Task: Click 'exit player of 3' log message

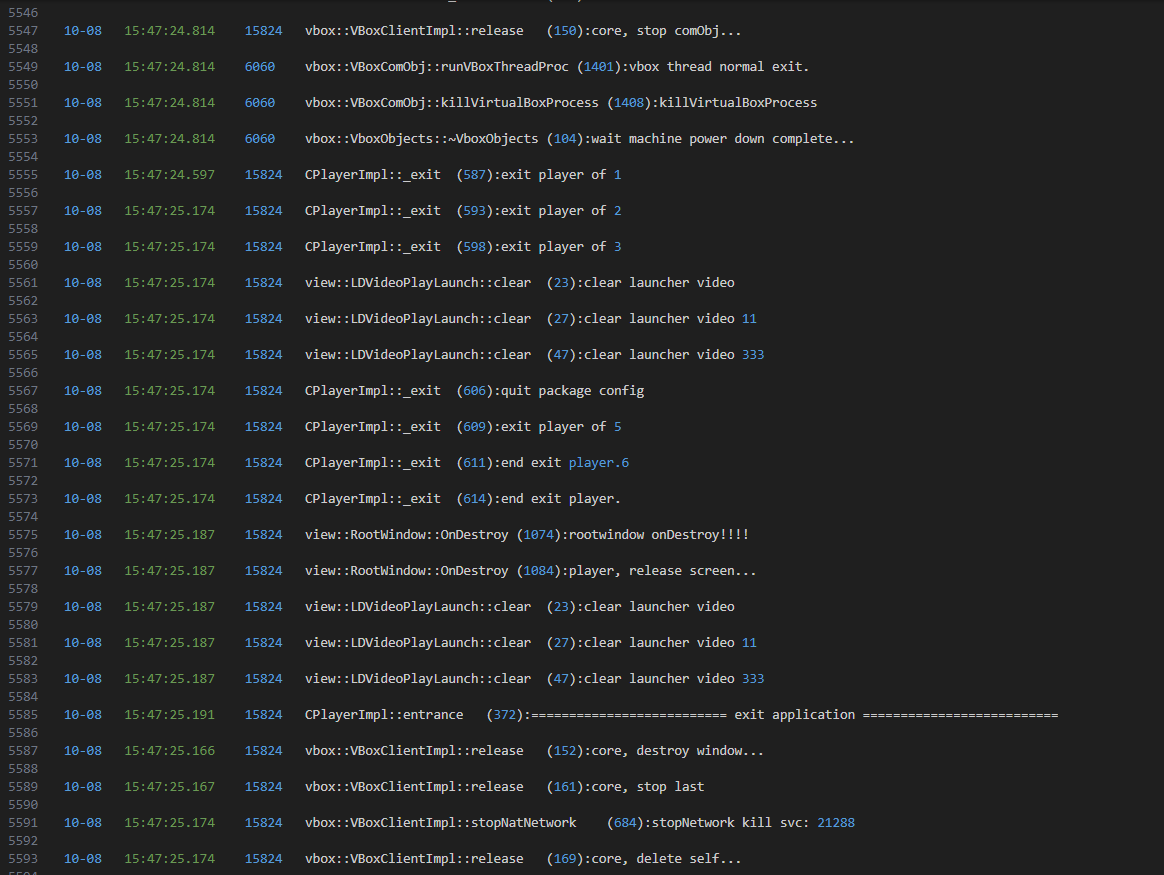Action: click(560, 247)
